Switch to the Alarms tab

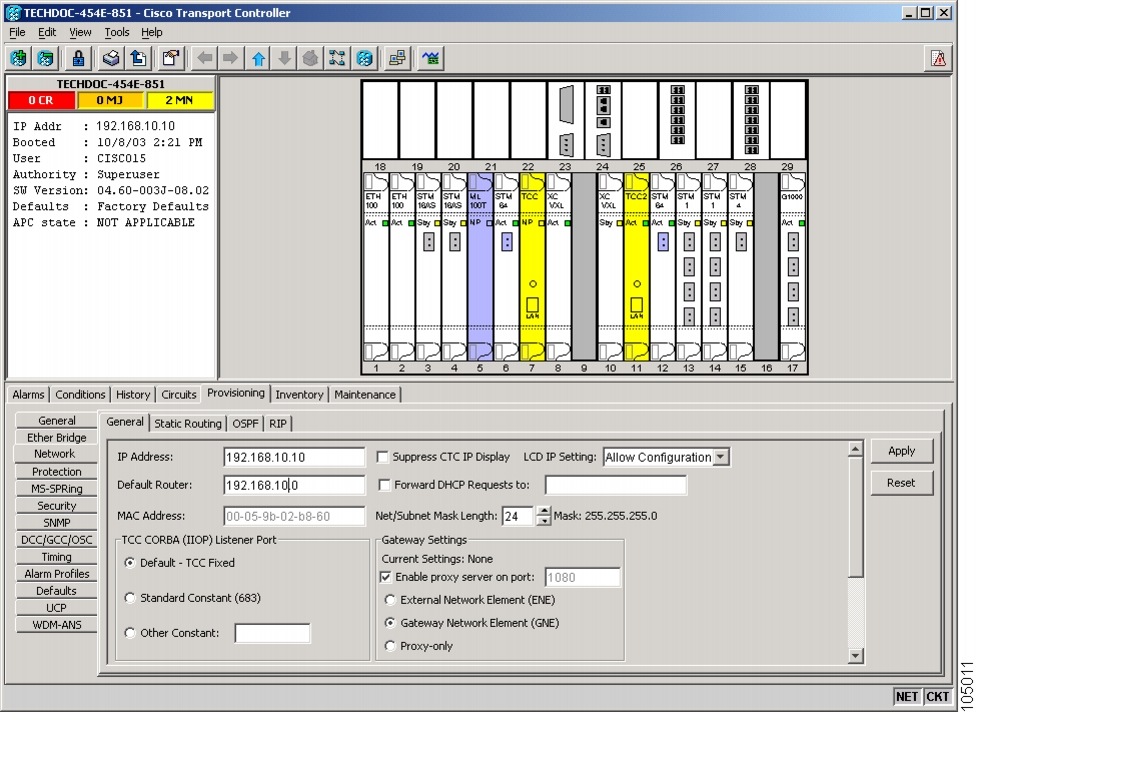pos(28,395)
